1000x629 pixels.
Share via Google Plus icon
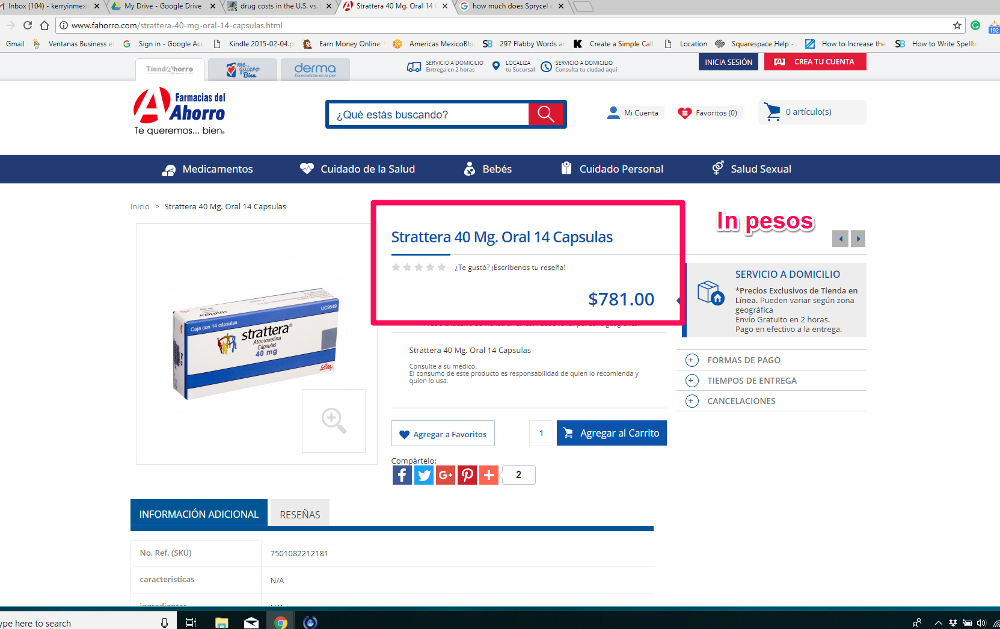click(445, 475)
